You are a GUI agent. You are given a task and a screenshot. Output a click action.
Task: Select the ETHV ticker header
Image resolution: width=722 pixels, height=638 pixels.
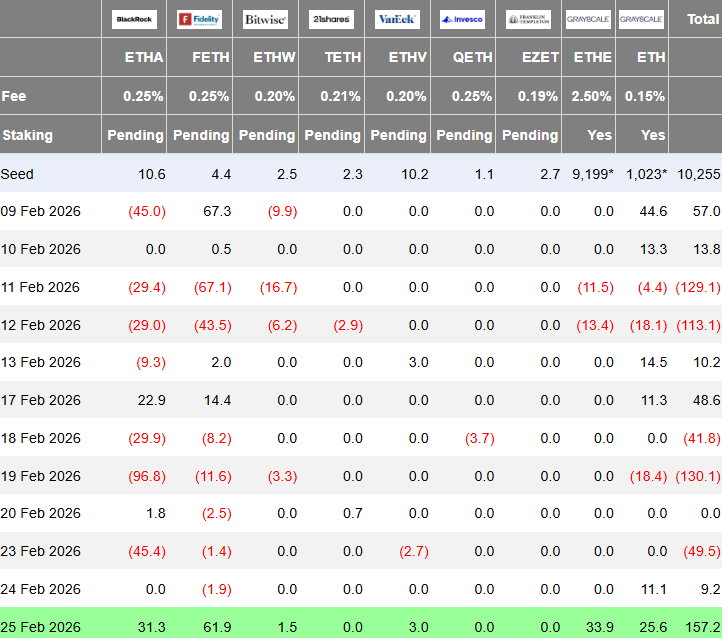pyautogui.click(x=408, y=57)
